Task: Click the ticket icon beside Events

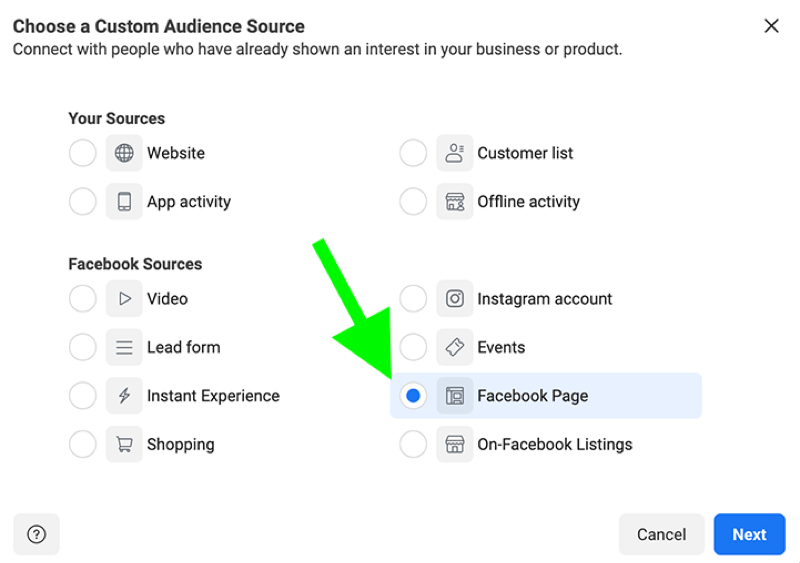Action: pos(455,347)
